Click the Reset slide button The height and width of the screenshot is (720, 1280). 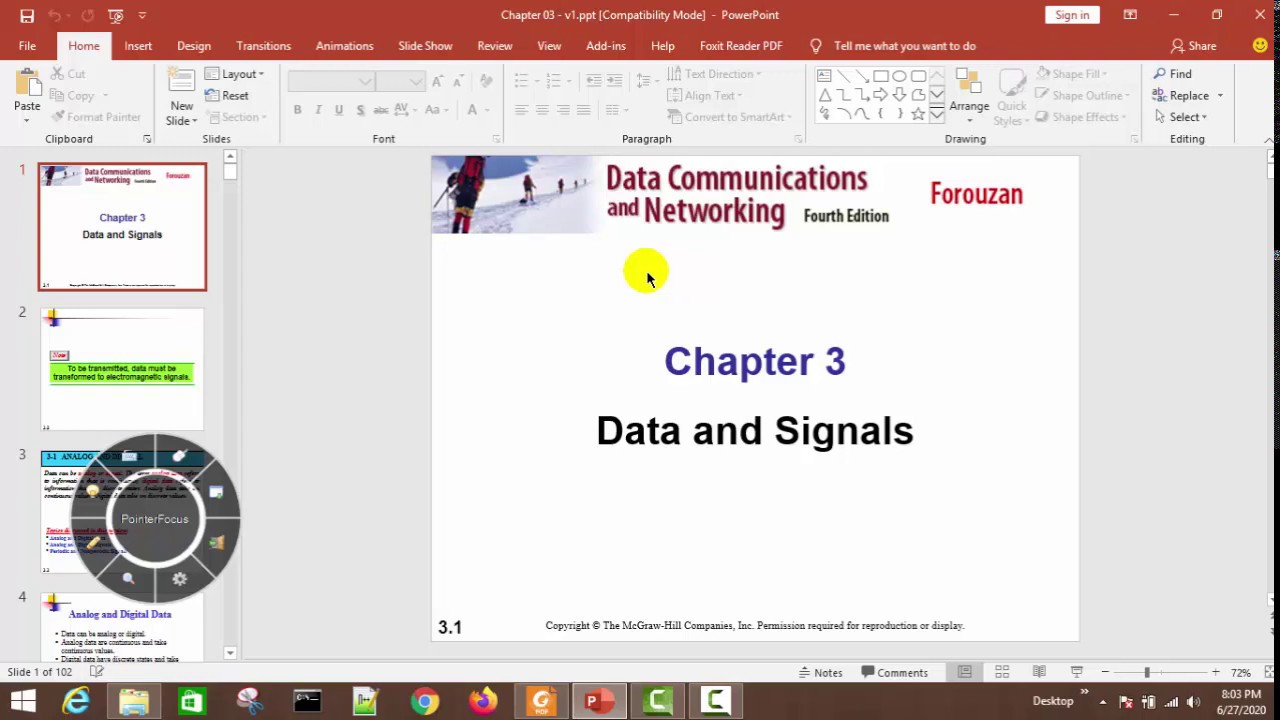[227, 95]
